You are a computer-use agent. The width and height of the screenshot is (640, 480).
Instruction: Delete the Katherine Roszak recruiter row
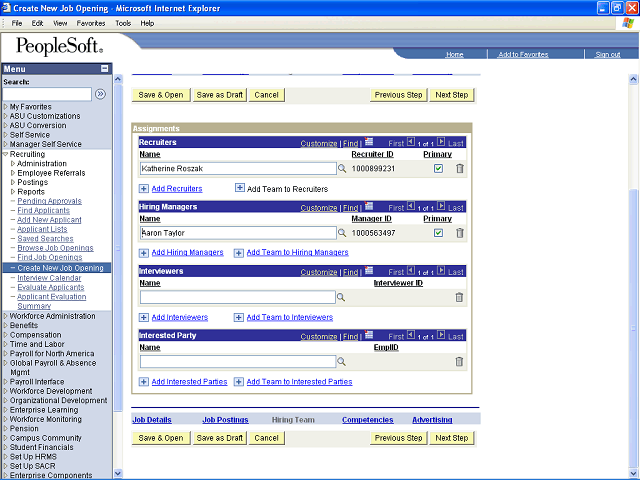click(460, 168)
